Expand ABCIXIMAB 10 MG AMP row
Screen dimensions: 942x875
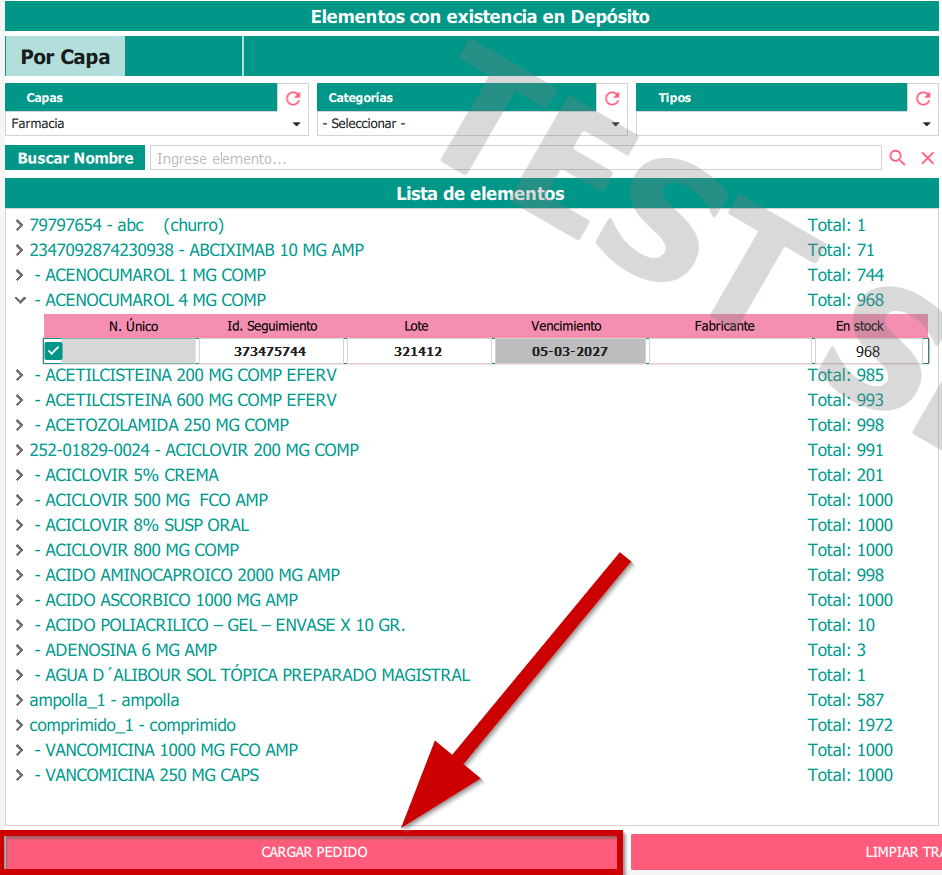[x=19, y=250]
